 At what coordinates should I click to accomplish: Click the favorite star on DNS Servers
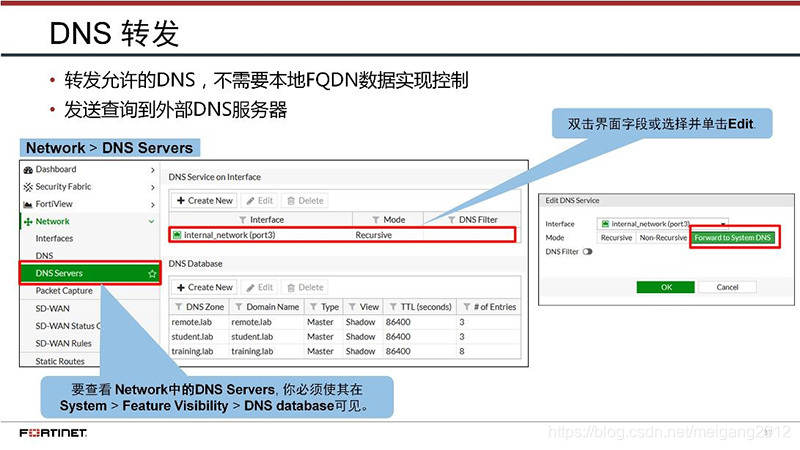pos(152,274)
